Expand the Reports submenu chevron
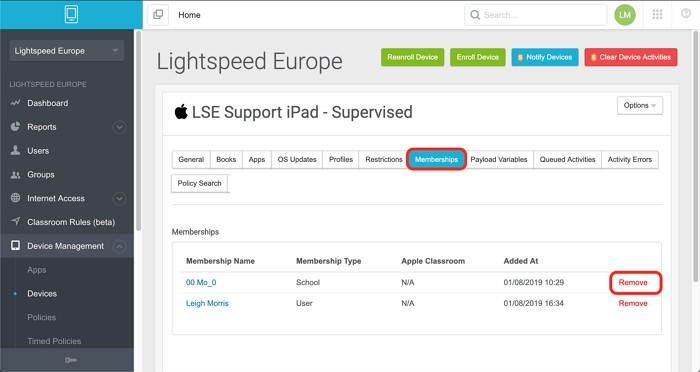 click(119, 127)
